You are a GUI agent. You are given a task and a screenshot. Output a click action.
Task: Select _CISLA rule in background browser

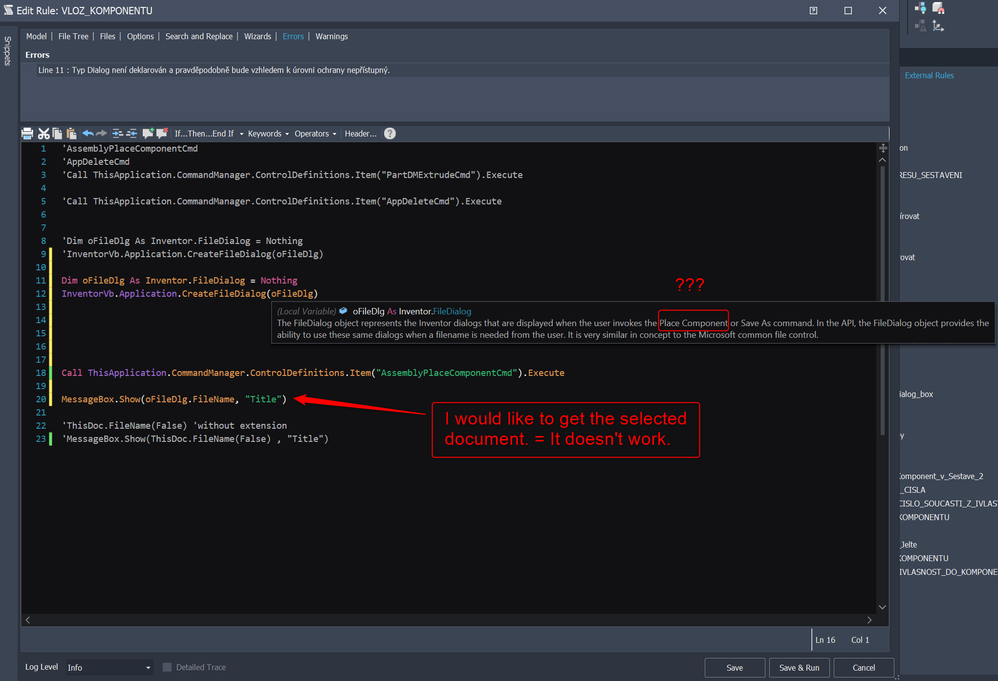point(913,490)
